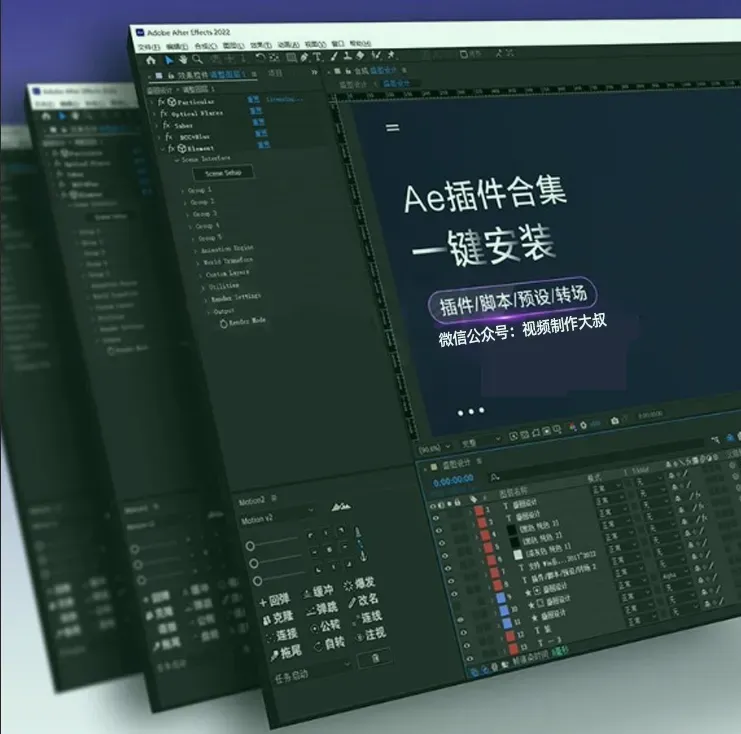Select the Clone Stamp tool

(348, 56)
